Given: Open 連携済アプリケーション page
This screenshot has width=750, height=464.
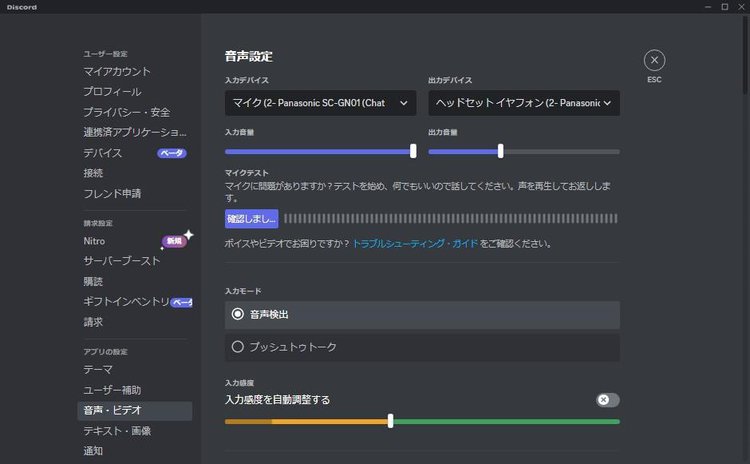Looking at the screenshot, I should pos(135,132).
